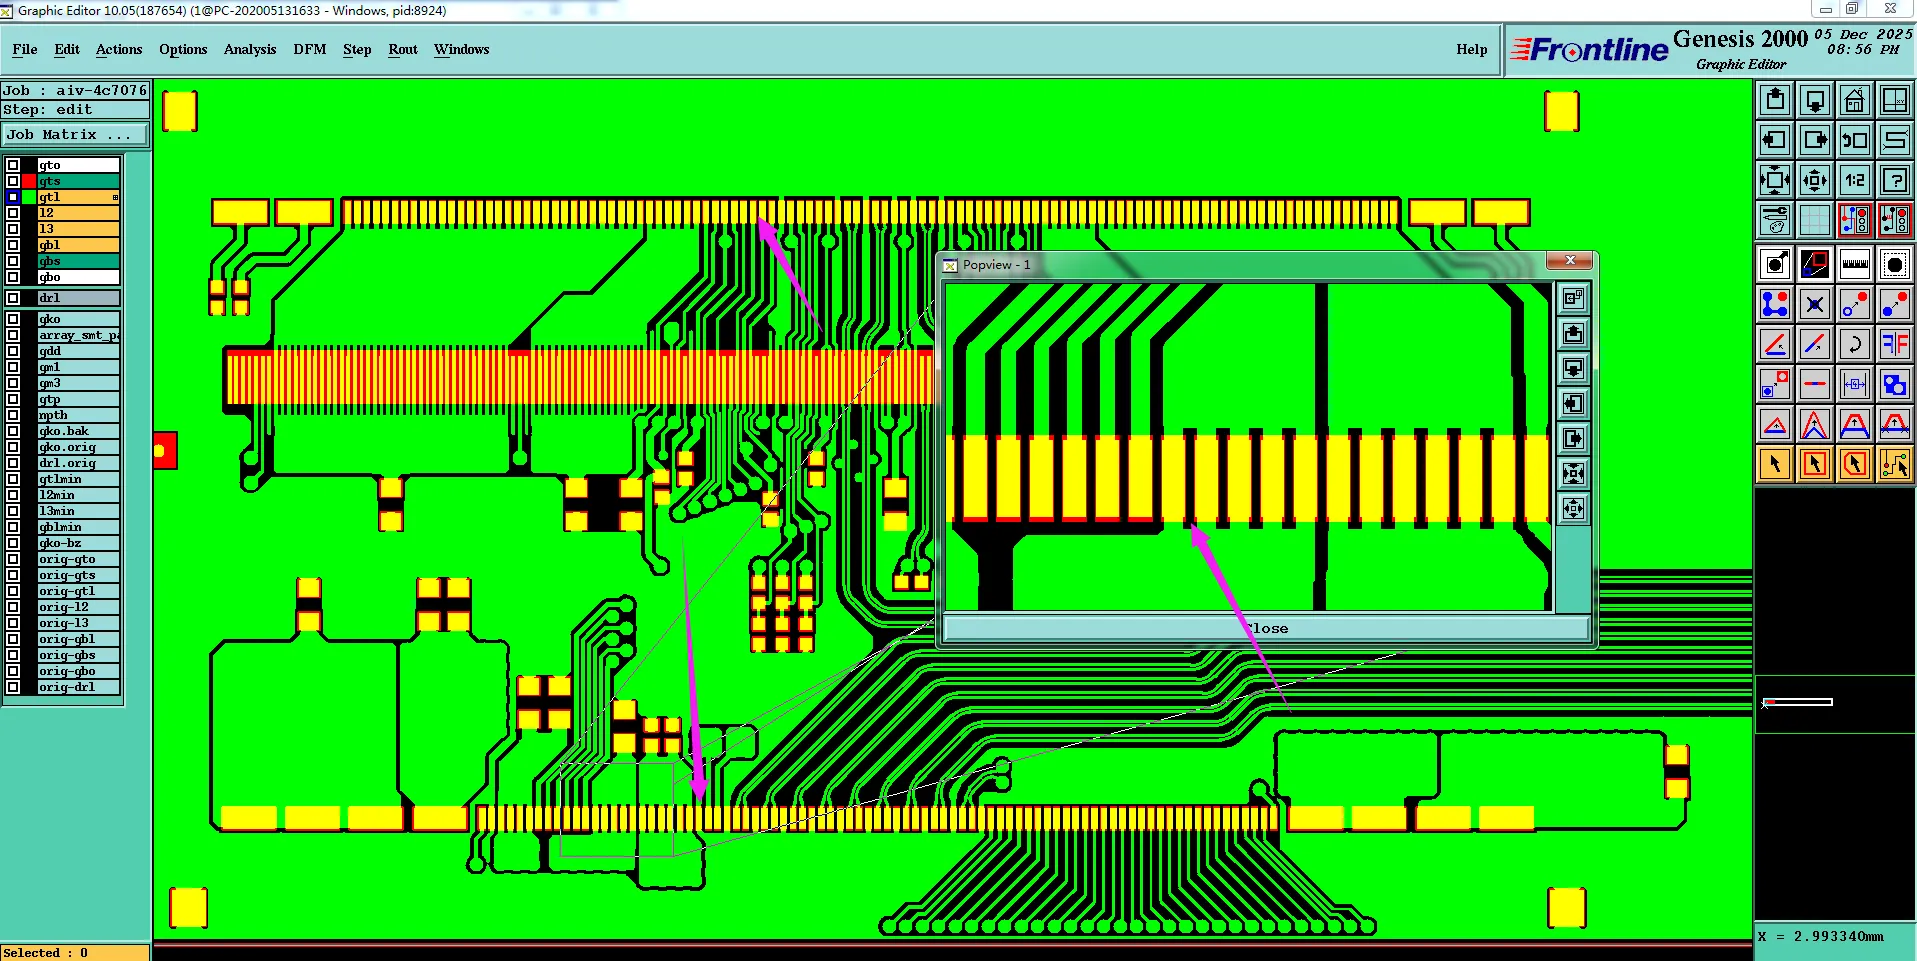Click the 1:2 zoom scale icon

[x=1855, y=180]
